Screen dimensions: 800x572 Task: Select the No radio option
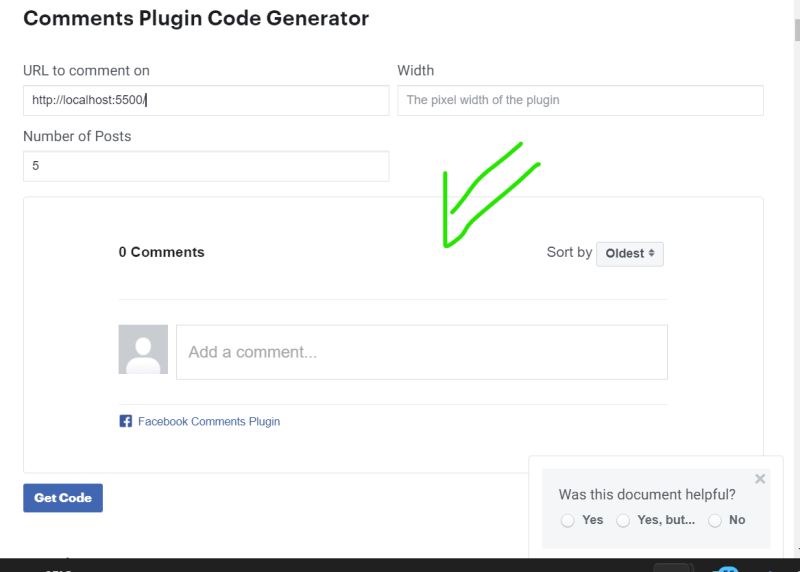[715, 520]
